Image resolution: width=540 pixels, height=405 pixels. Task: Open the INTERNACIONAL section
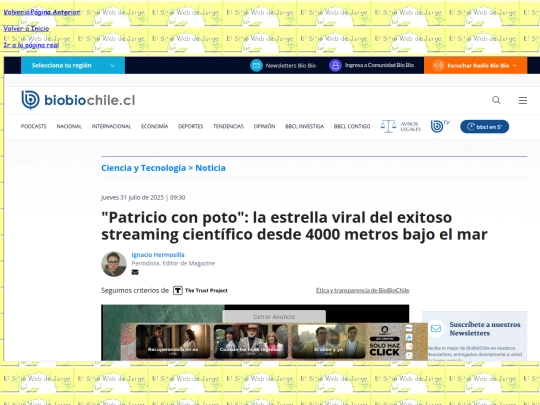pyautogui.click(x=111, y=126)
